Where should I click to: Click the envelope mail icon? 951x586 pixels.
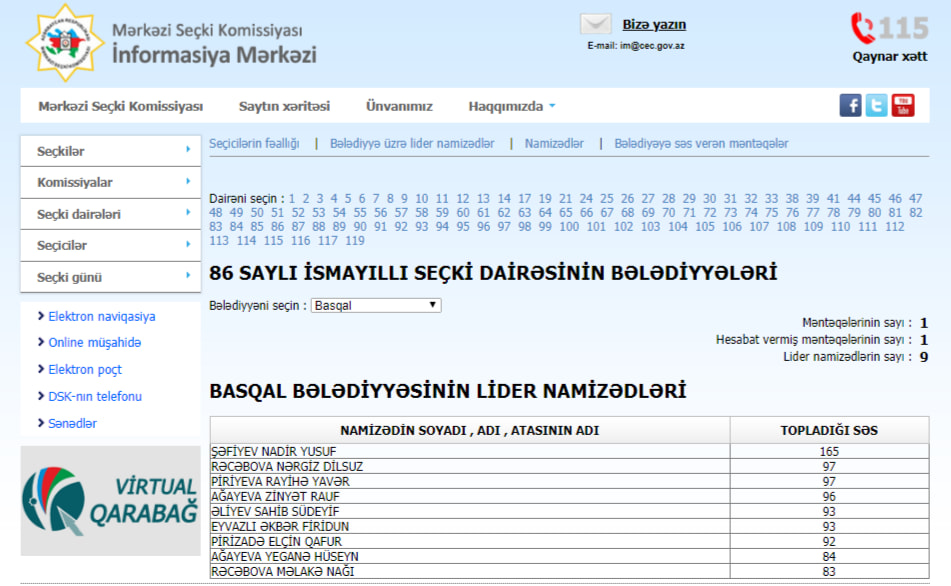point(595,25)
